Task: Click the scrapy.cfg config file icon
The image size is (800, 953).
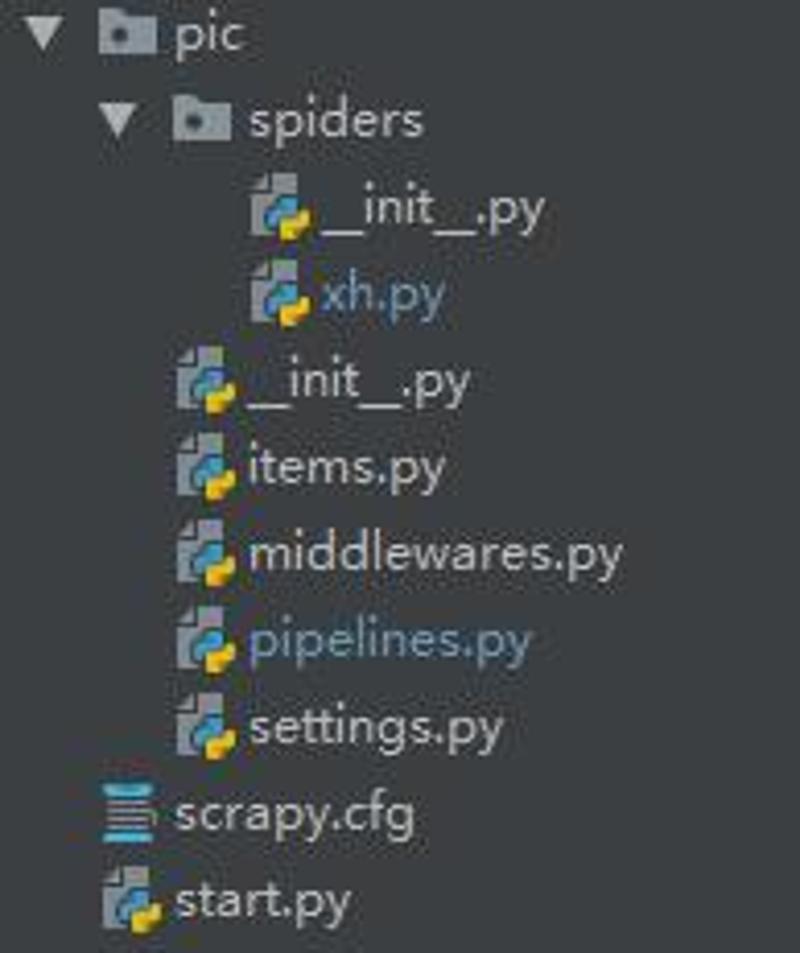Action: point(128,813)
